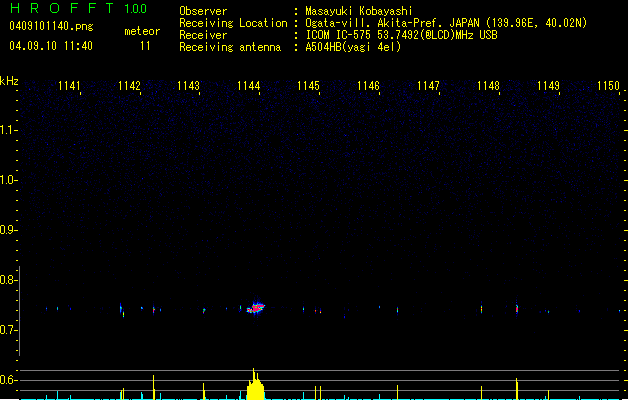Select the location text Ogata-vill. Akita-Pref. JAPAN
This screenshot has width=629, height=400.
pos(392,23)
